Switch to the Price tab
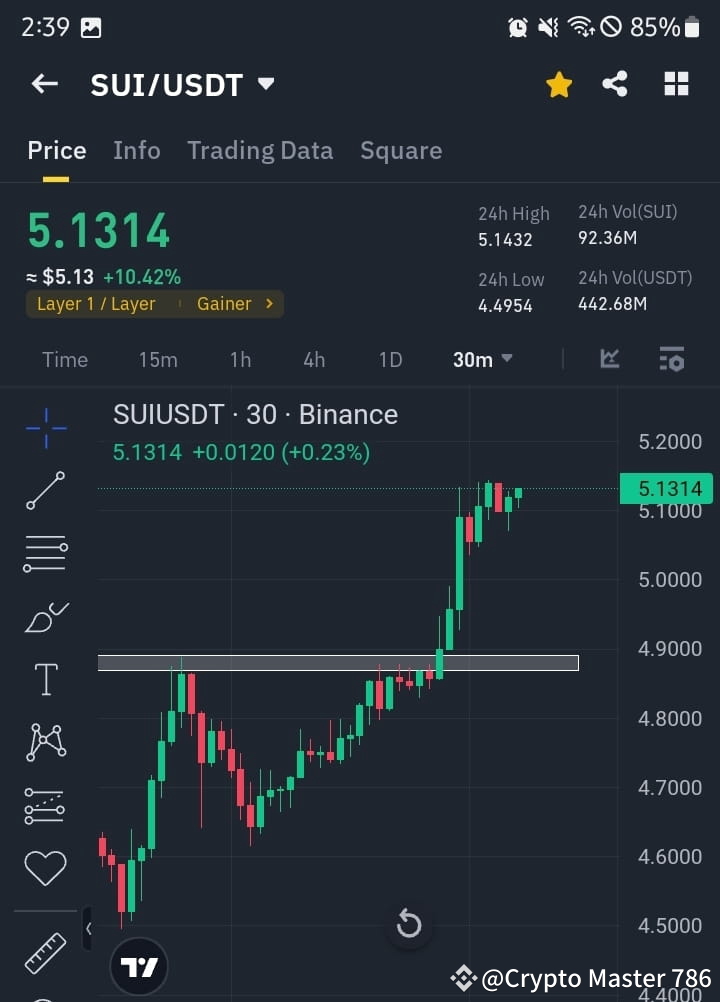Viewport: 720px width, 1002px height. (x=57, y=151)
